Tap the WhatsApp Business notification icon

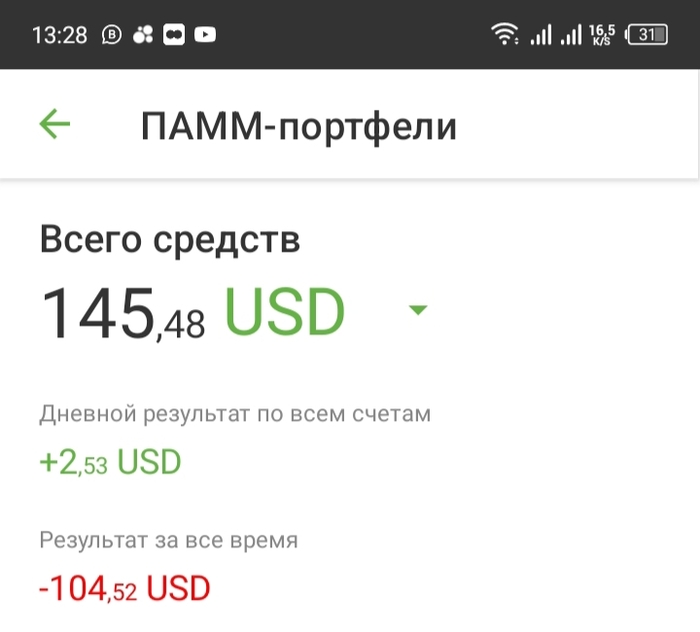point(112,35)
